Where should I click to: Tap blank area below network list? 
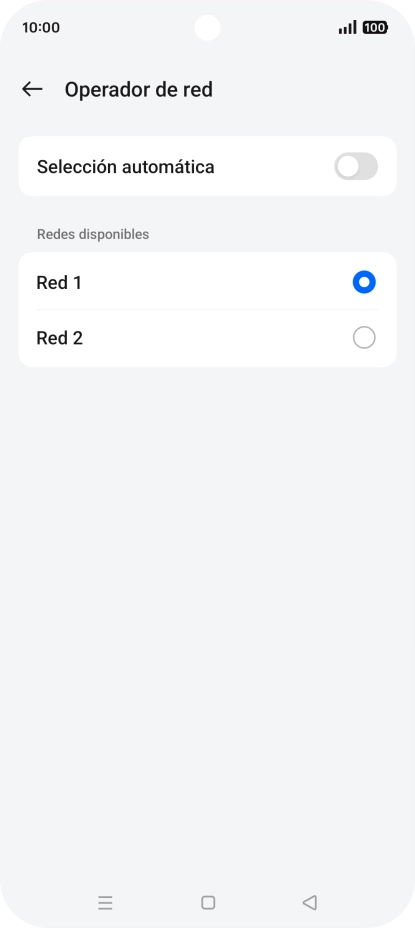tap(207, 592)
